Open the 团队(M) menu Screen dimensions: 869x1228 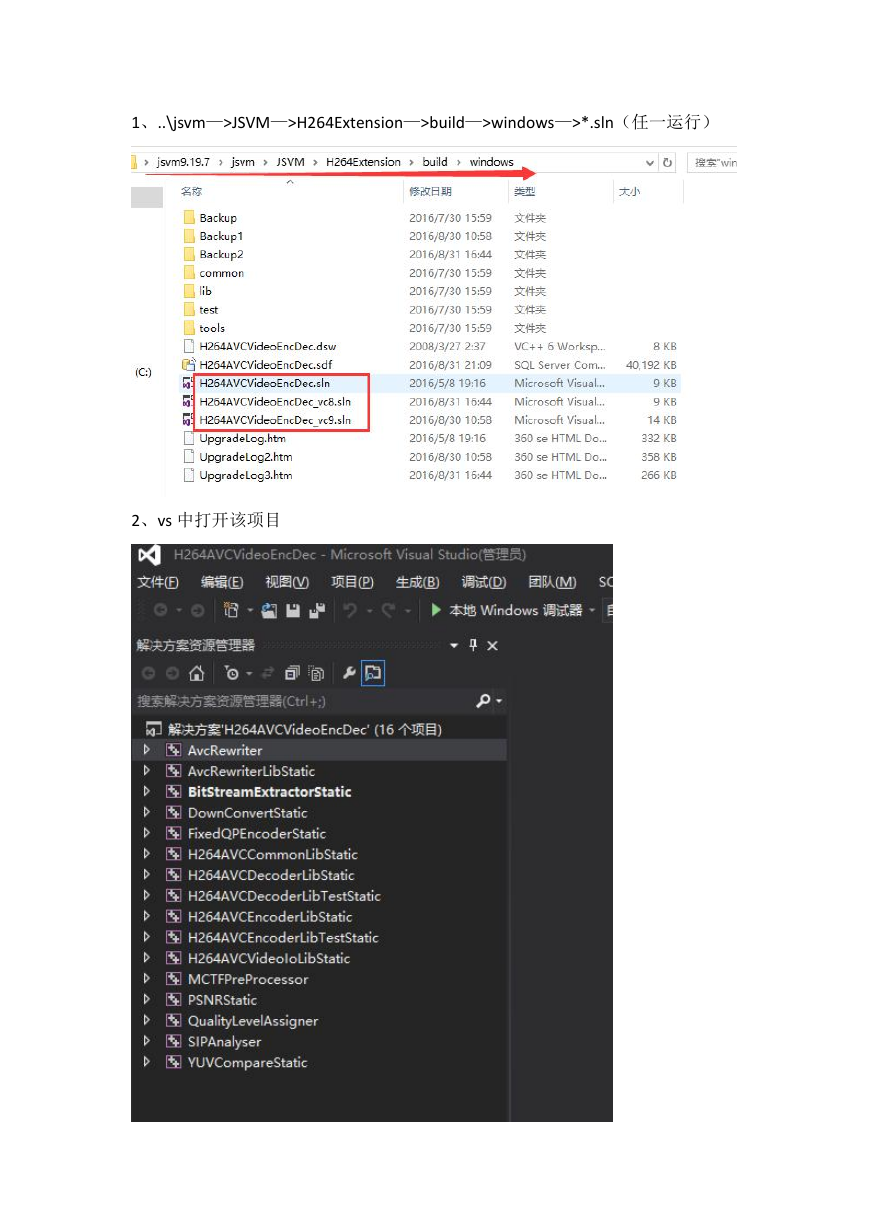coord(552,582)
